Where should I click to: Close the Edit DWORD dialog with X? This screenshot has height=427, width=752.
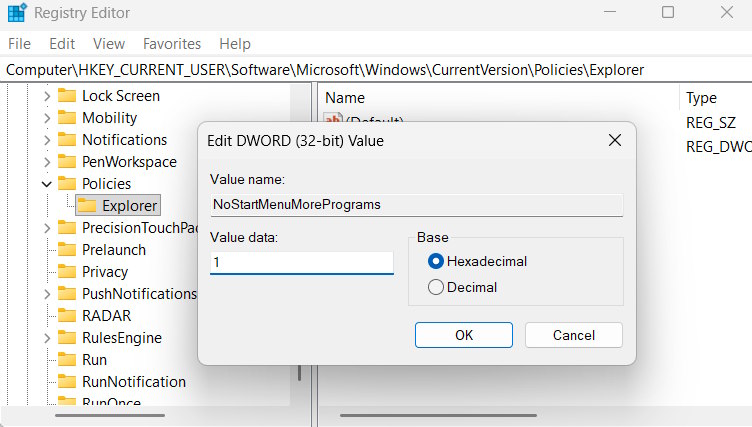615,141
